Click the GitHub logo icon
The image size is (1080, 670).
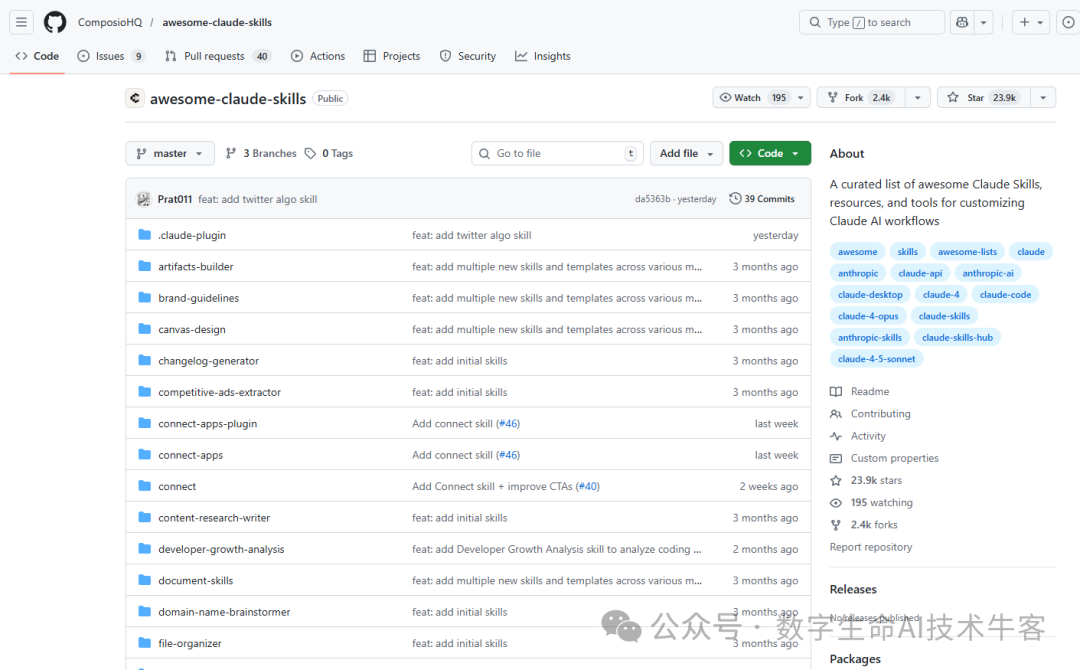point(55,22)
